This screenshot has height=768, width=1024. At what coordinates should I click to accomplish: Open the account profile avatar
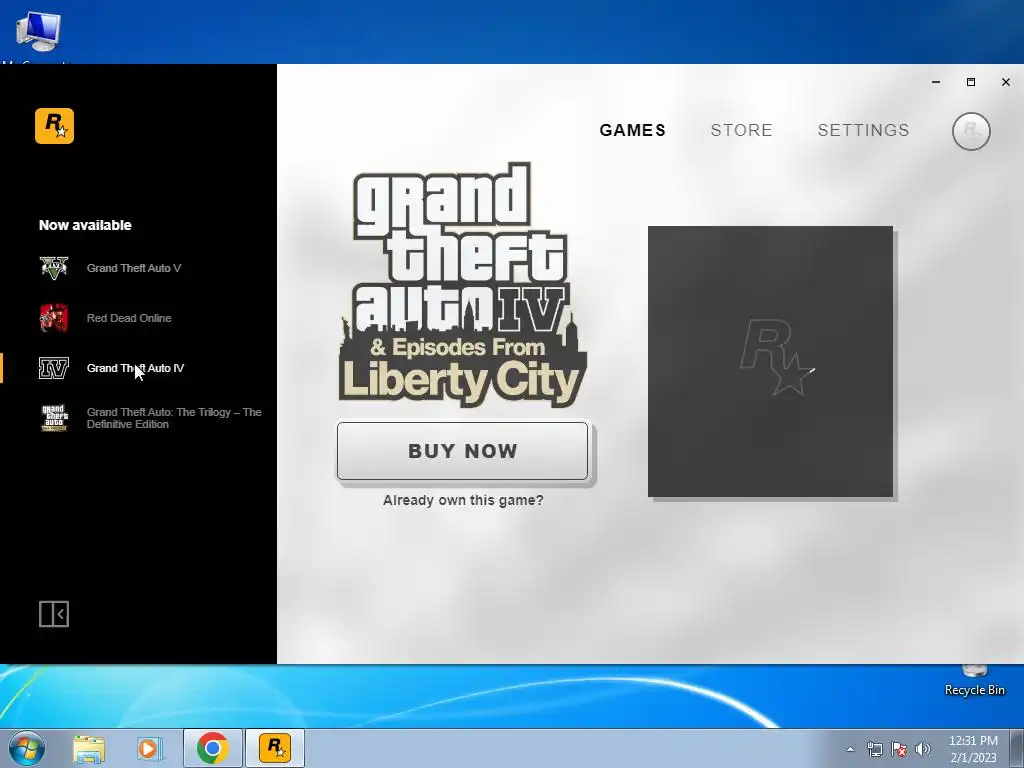[971, 131]
